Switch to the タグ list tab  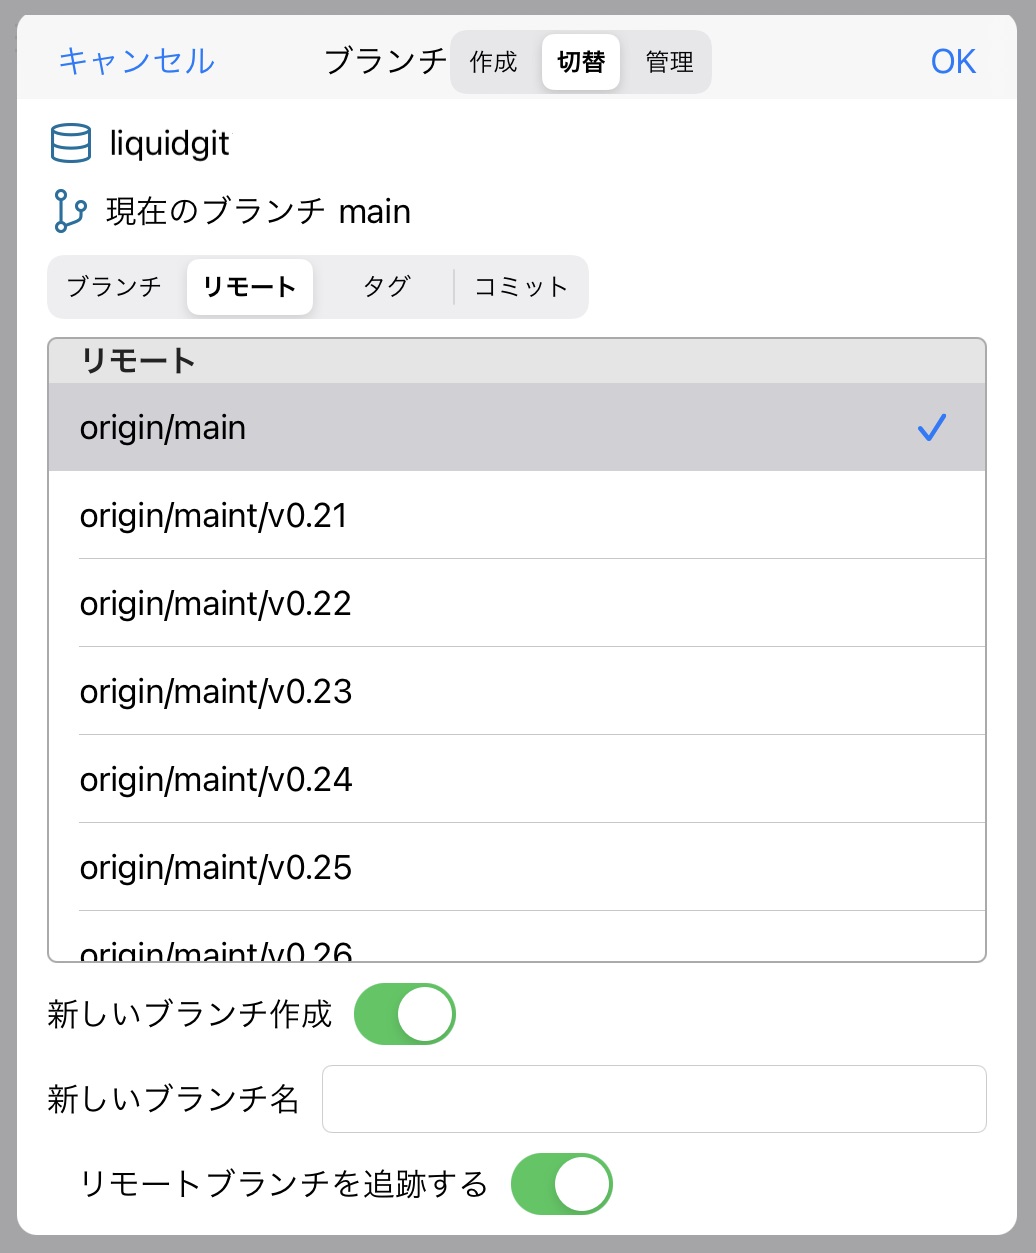(386, 287)
